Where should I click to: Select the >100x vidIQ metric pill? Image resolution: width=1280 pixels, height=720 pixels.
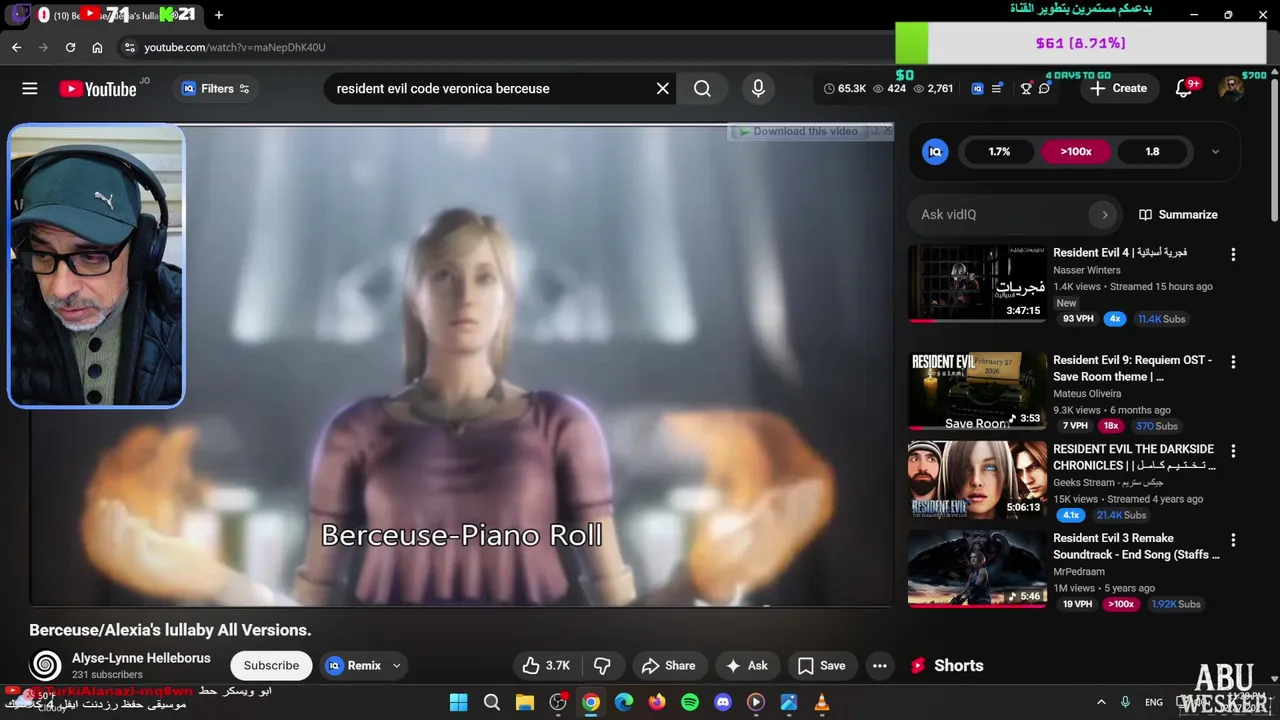pos(1076,152)
